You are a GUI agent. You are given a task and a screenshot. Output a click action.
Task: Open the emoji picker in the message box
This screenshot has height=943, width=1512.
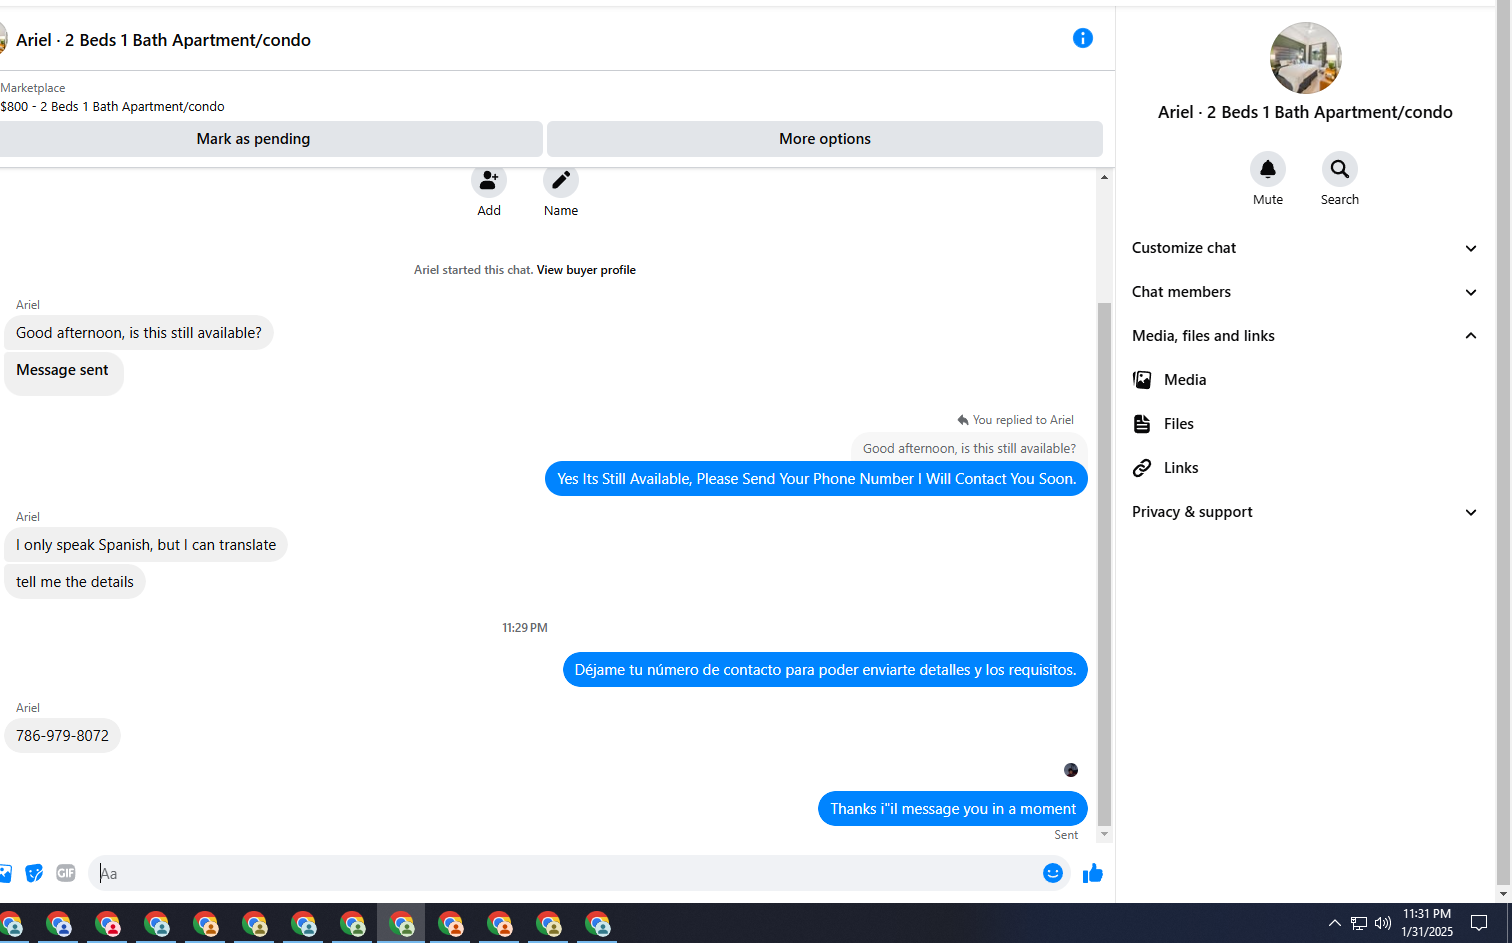[x=1053, y=873]
